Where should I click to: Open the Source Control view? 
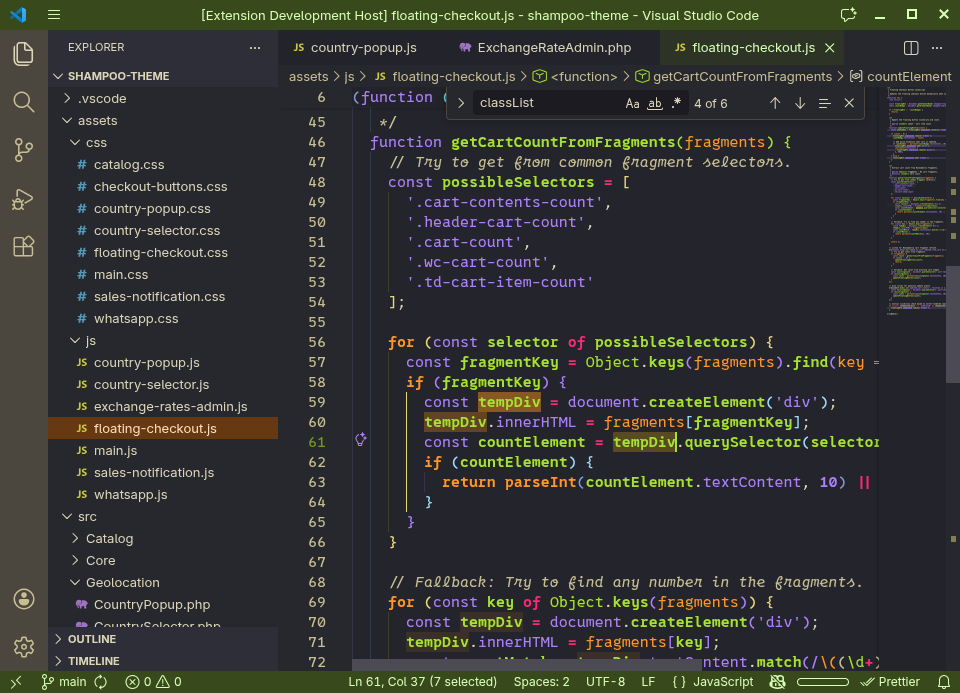[23, 150]
